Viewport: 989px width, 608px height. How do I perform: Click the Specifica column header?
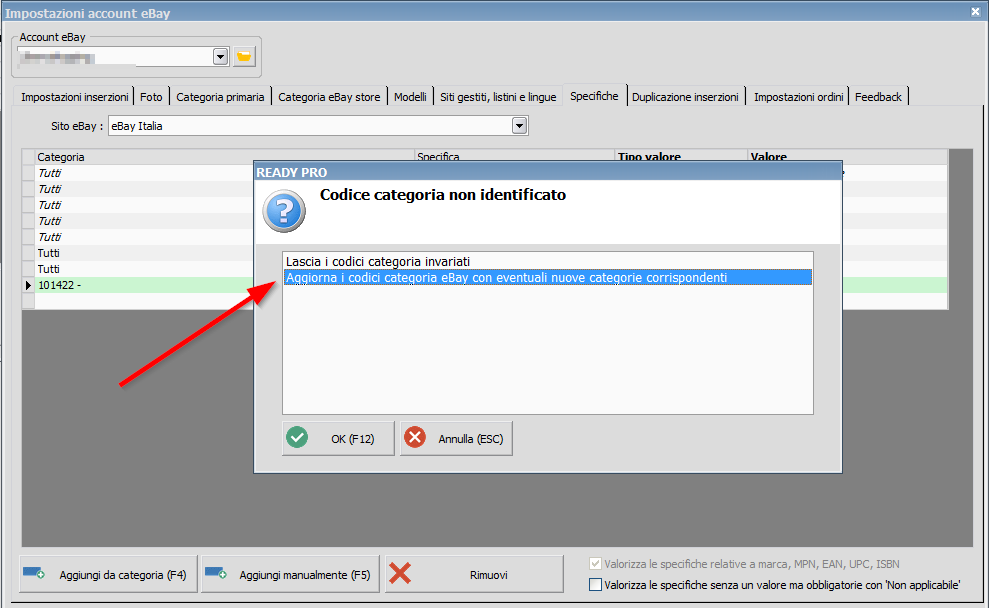(x=514, y=156)
